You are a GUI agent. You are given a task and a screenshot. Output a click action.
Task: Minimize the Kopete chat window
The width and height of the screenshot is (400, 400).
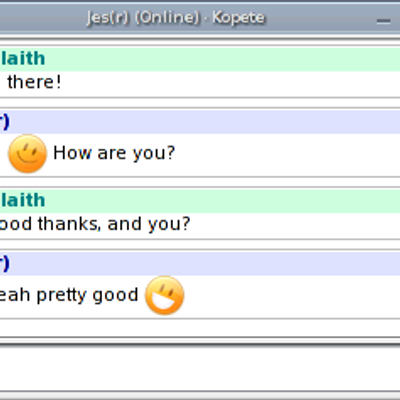click(383, 21)
